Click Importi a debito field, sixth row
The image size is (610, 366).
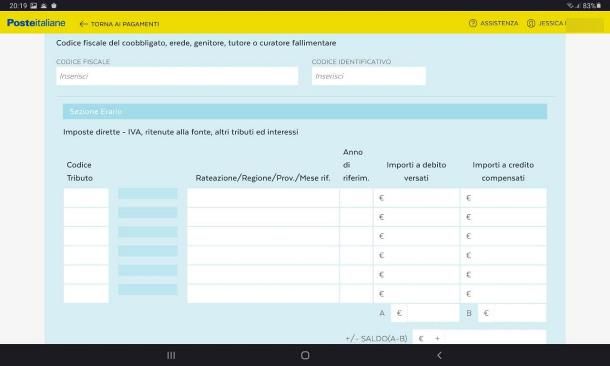pyautogui.click(x=416, y=294)
